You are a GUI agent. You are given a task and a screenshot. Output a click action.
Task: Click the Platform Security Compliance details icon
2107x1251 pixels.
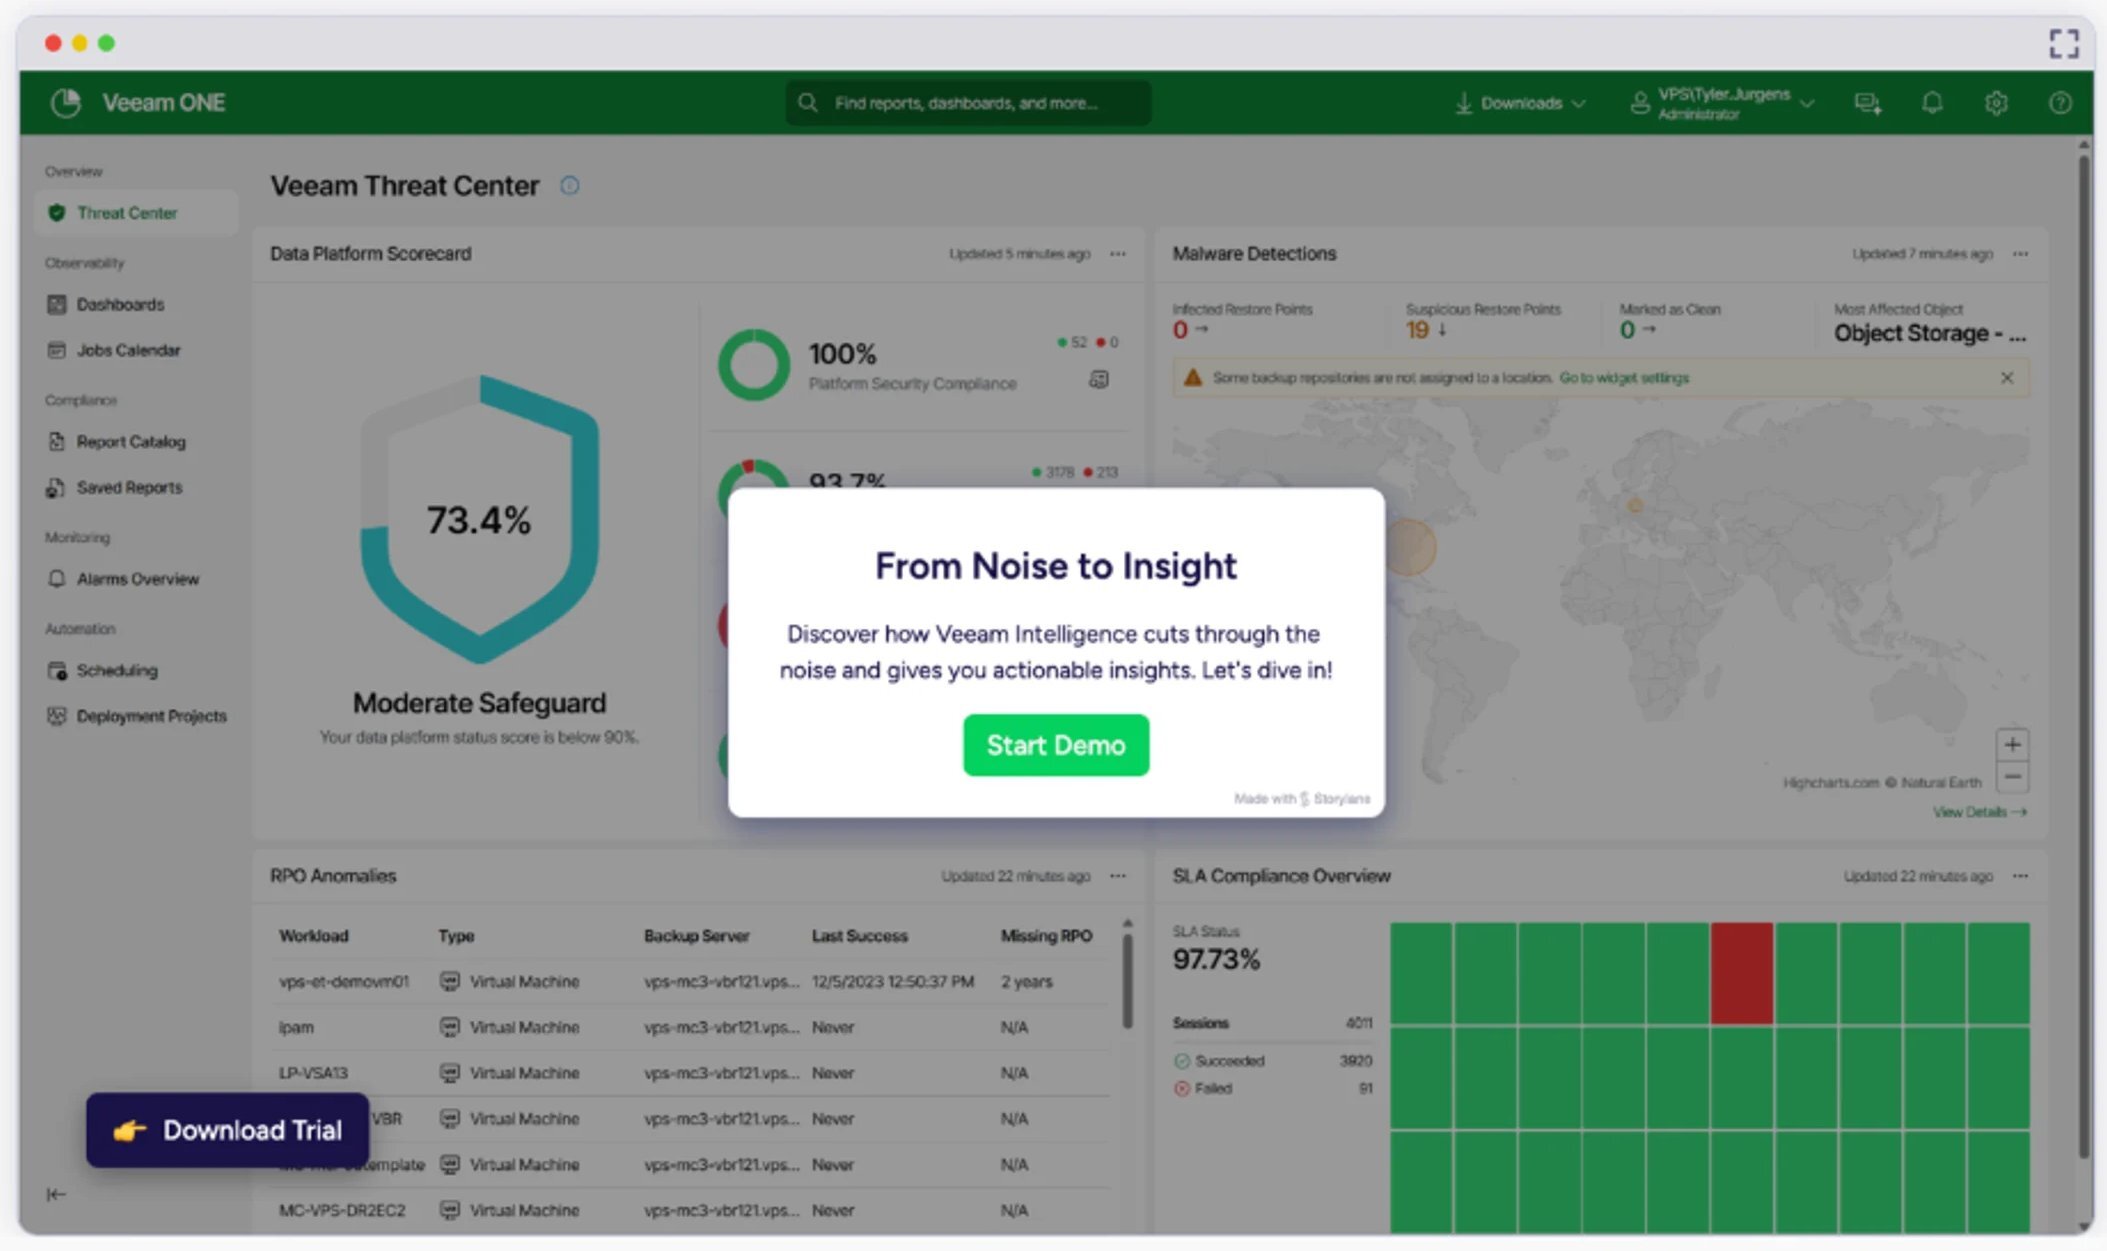tap(1099, 380)
